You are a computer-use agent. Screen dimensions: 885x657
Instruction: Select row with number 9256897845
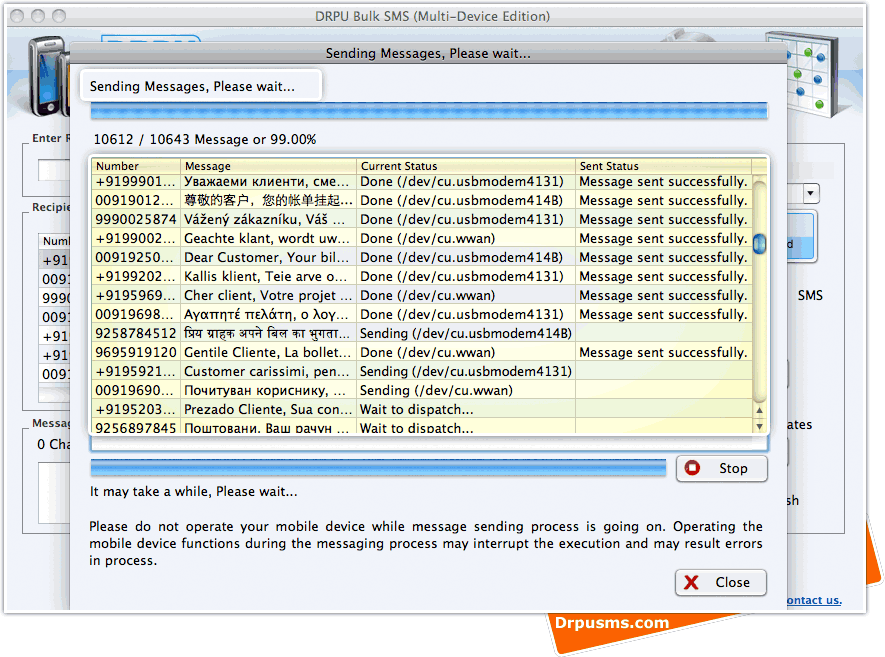tap(422, 427)
